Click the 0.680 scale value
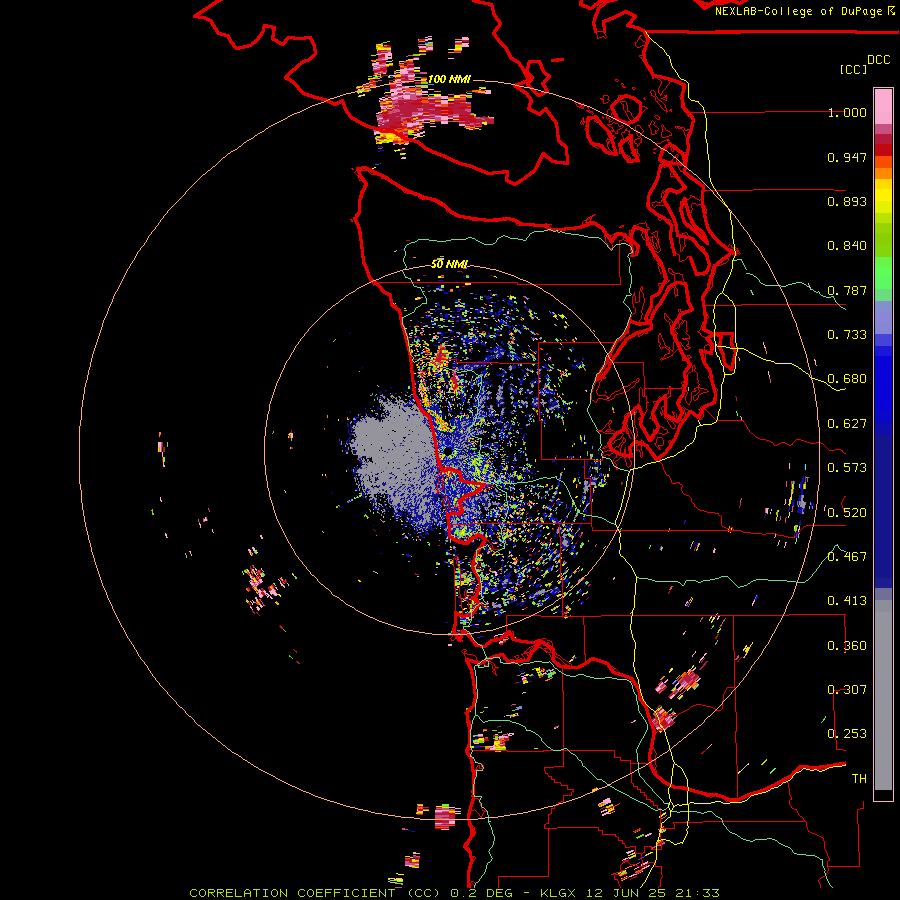 (x=847, y=379)
